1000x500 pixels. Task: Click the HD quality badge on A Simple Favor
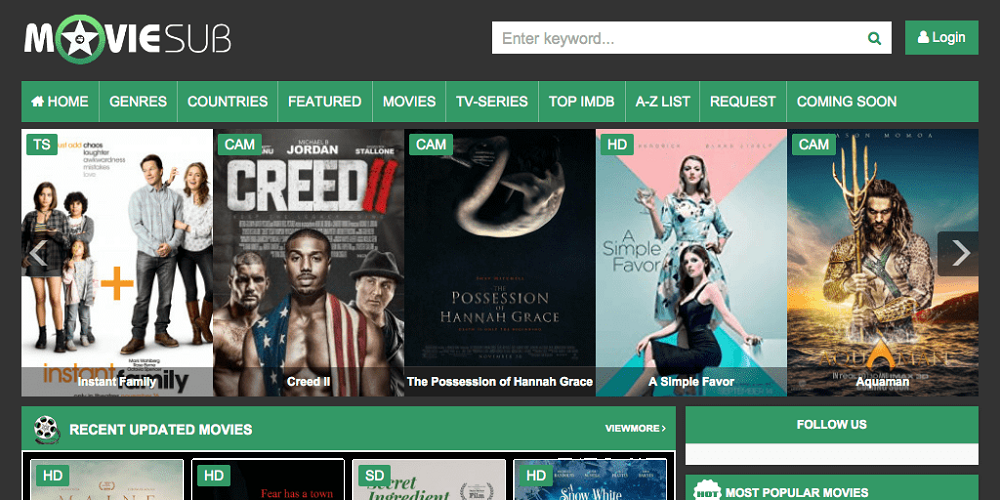(x=617, y=145)
